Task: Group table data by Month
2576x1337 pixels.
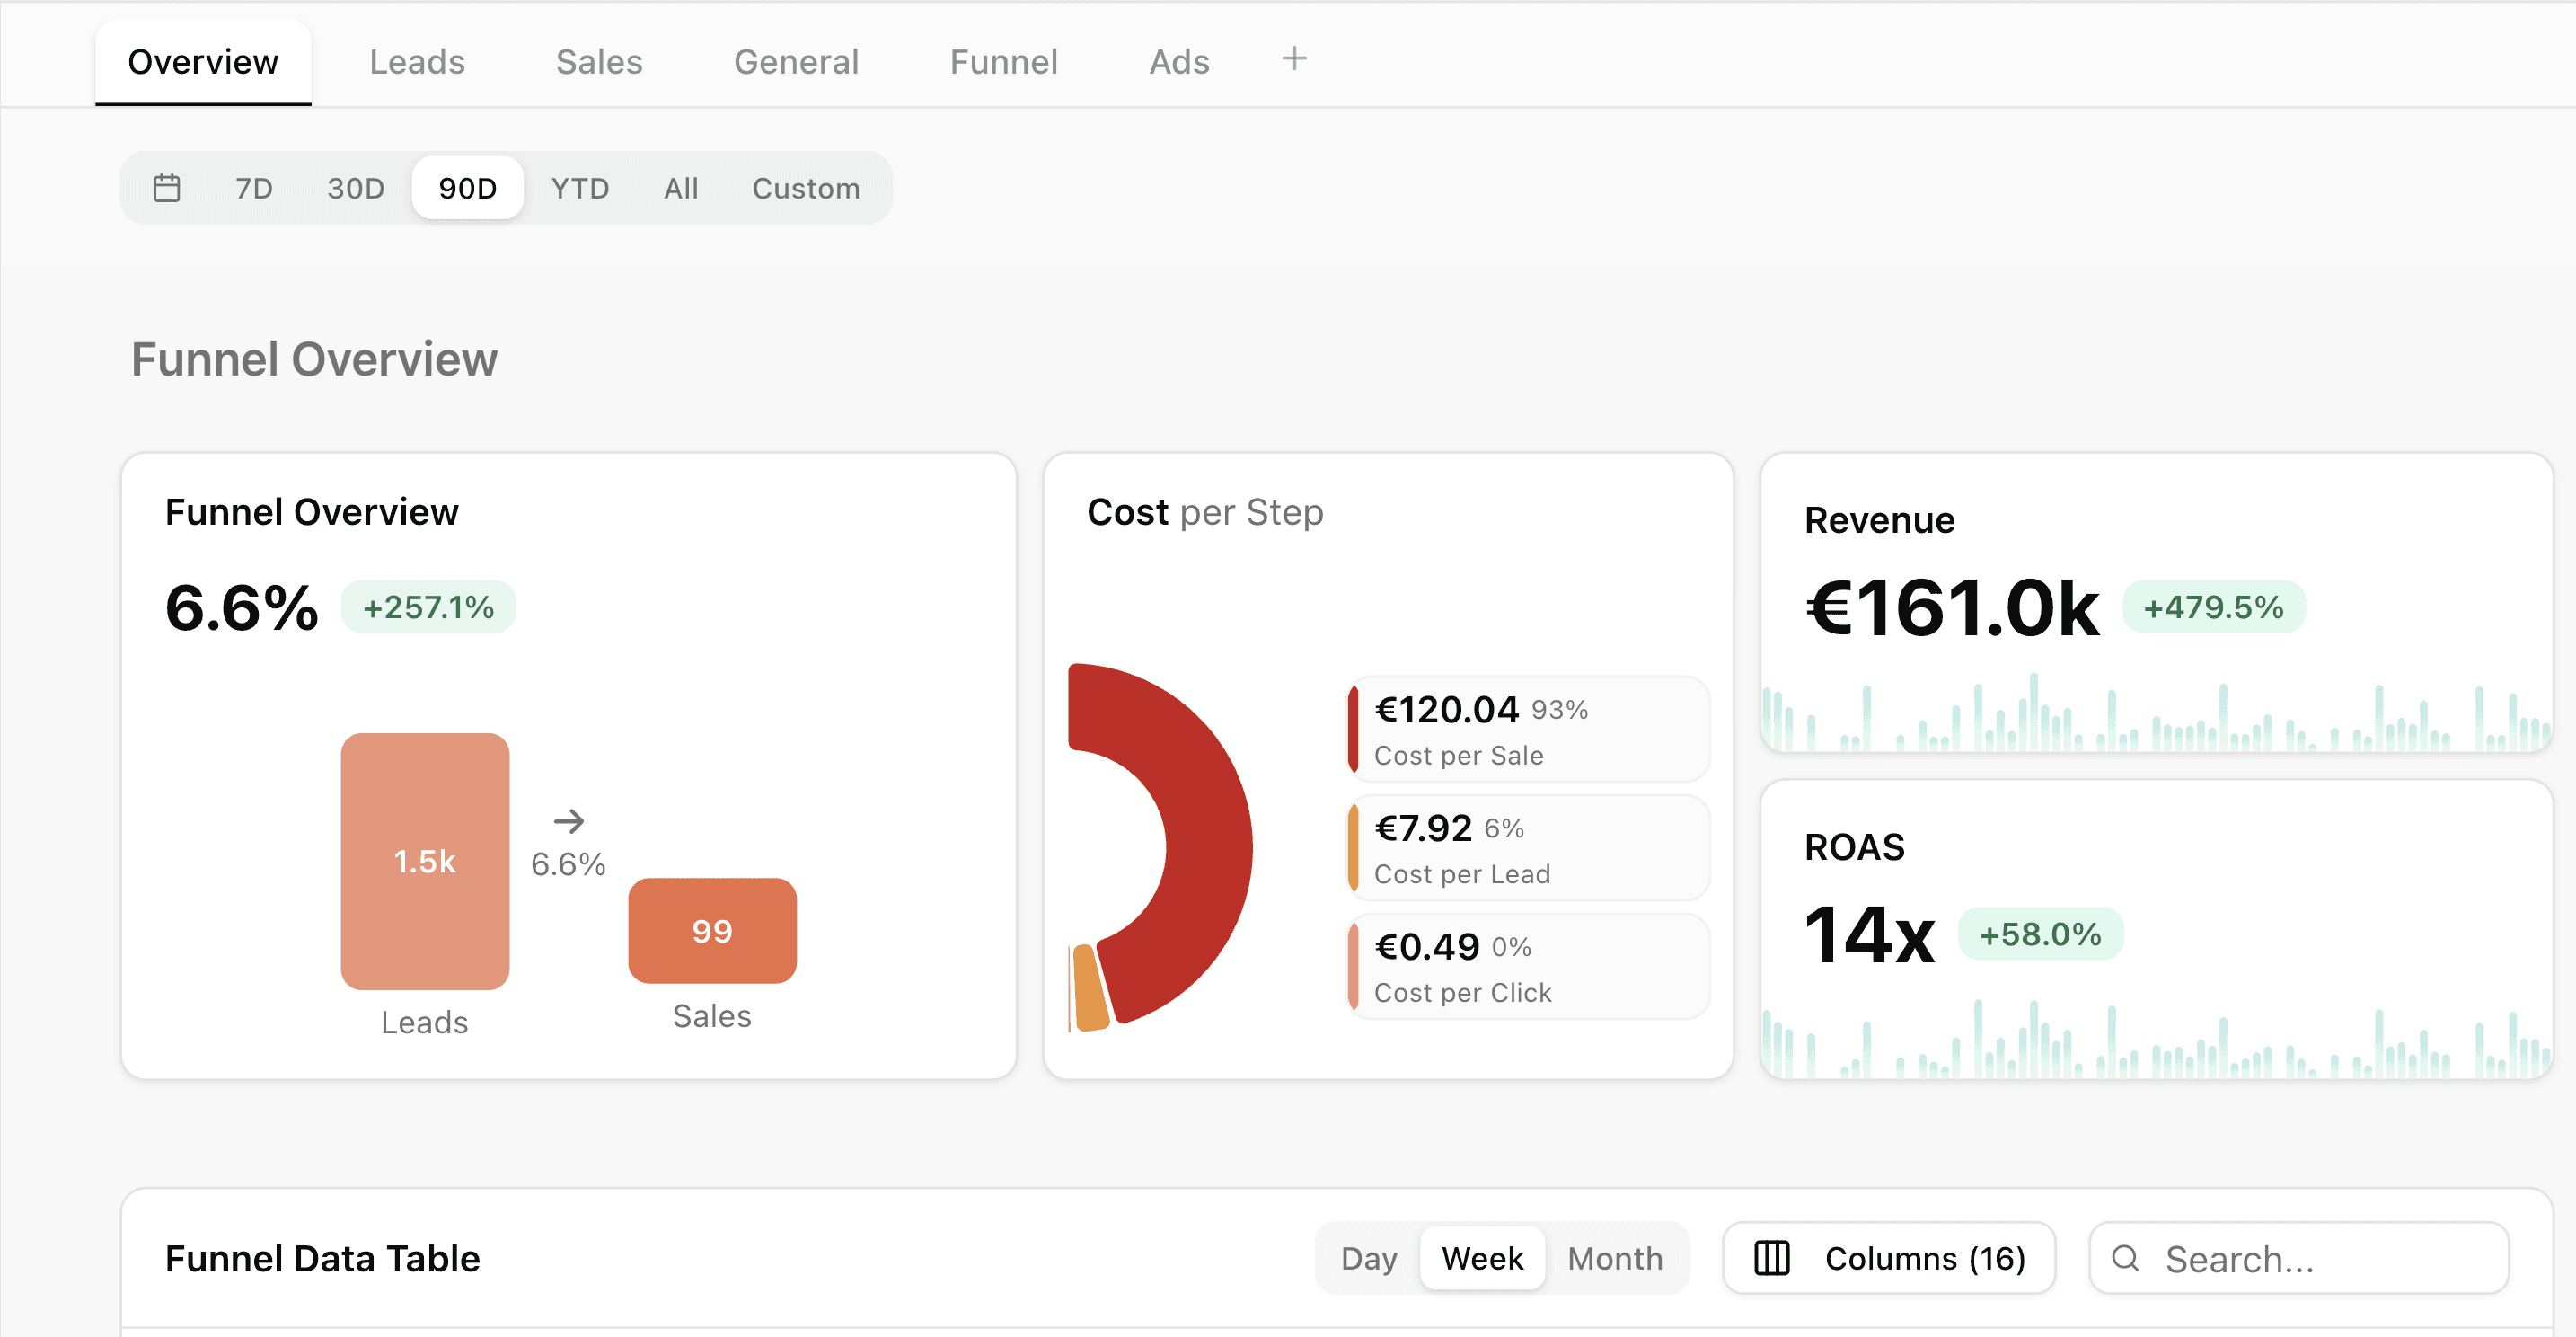Action: point(1615,1258)
